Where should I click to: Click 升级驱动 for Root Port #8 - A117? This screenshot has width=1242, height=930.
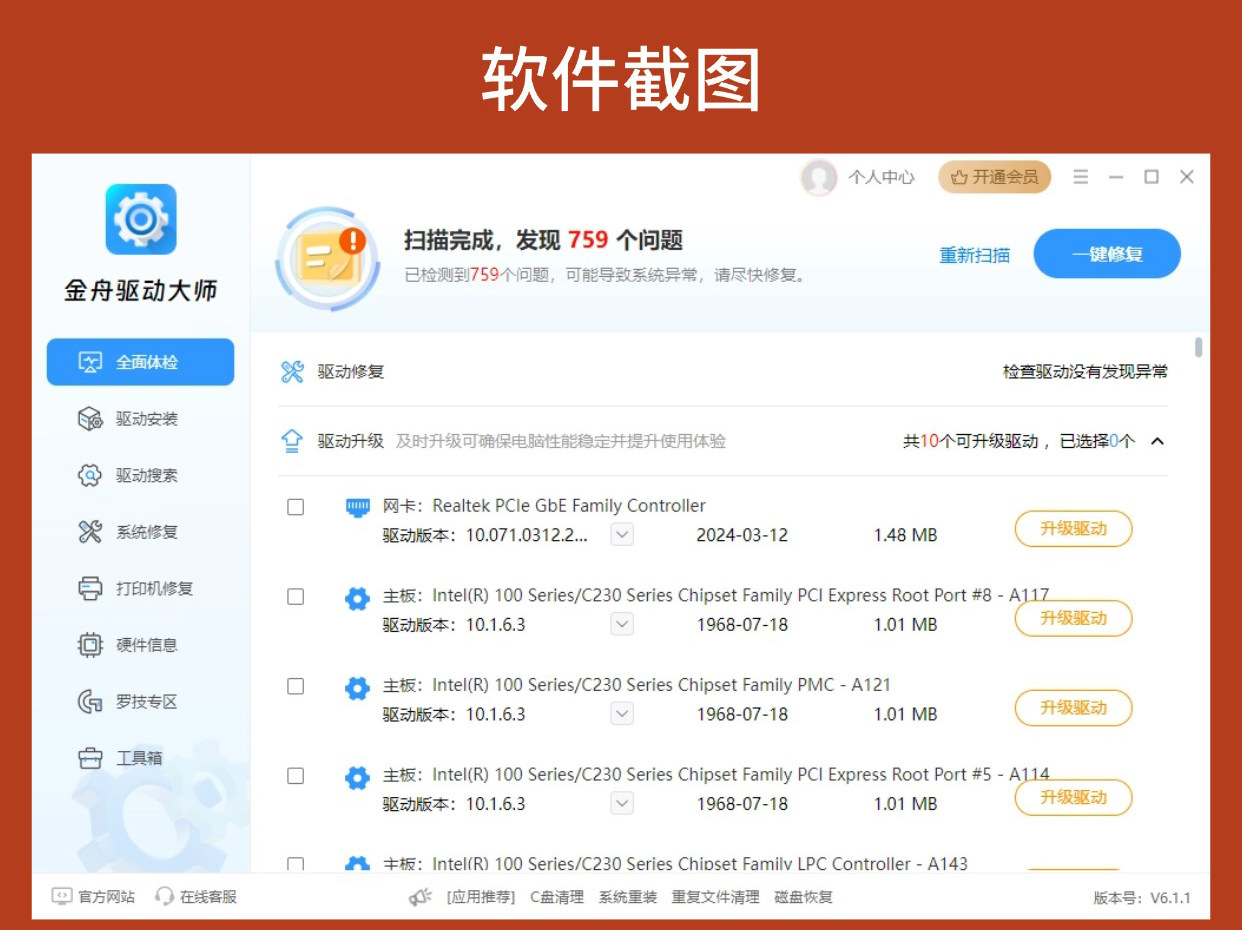(1074, 618)
